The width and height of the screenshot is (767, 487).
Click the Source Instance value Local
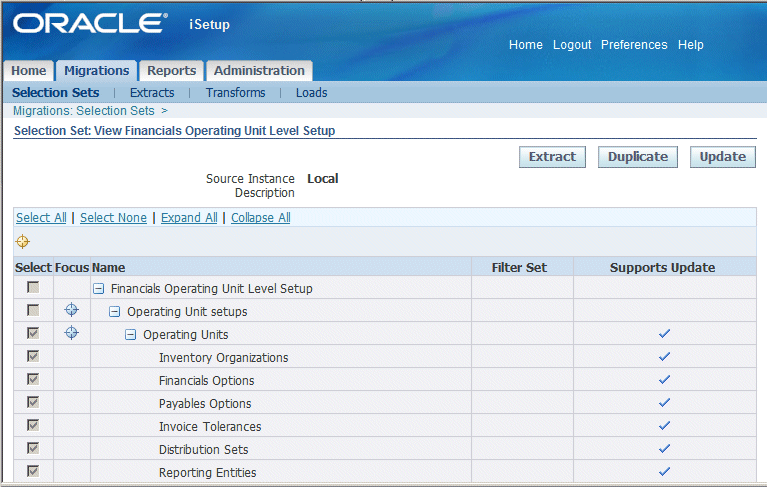[323, 178]
